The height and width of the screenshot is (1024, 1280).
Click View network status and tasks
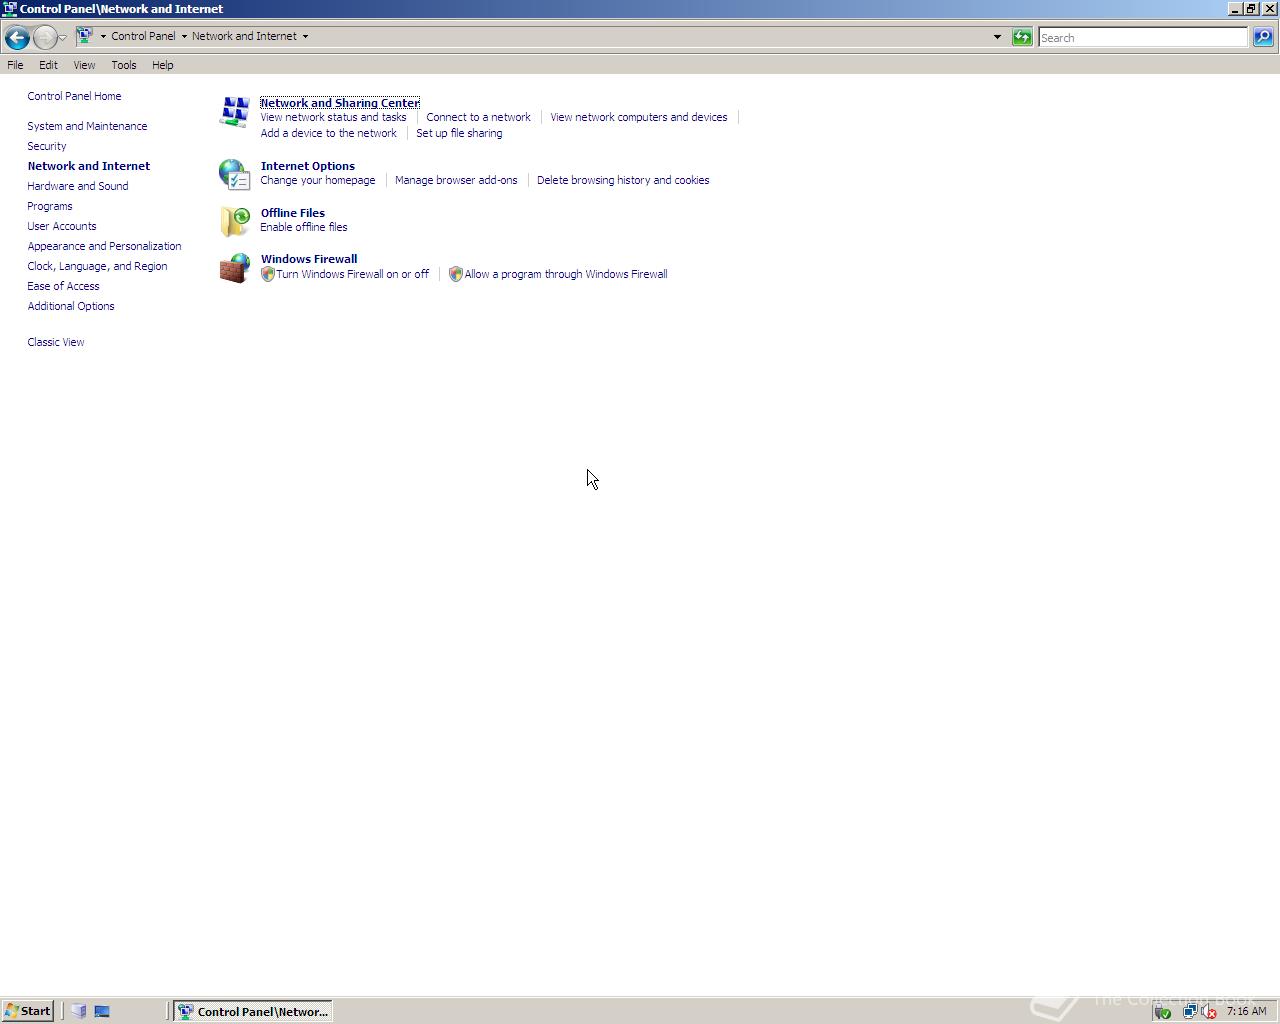333,117
